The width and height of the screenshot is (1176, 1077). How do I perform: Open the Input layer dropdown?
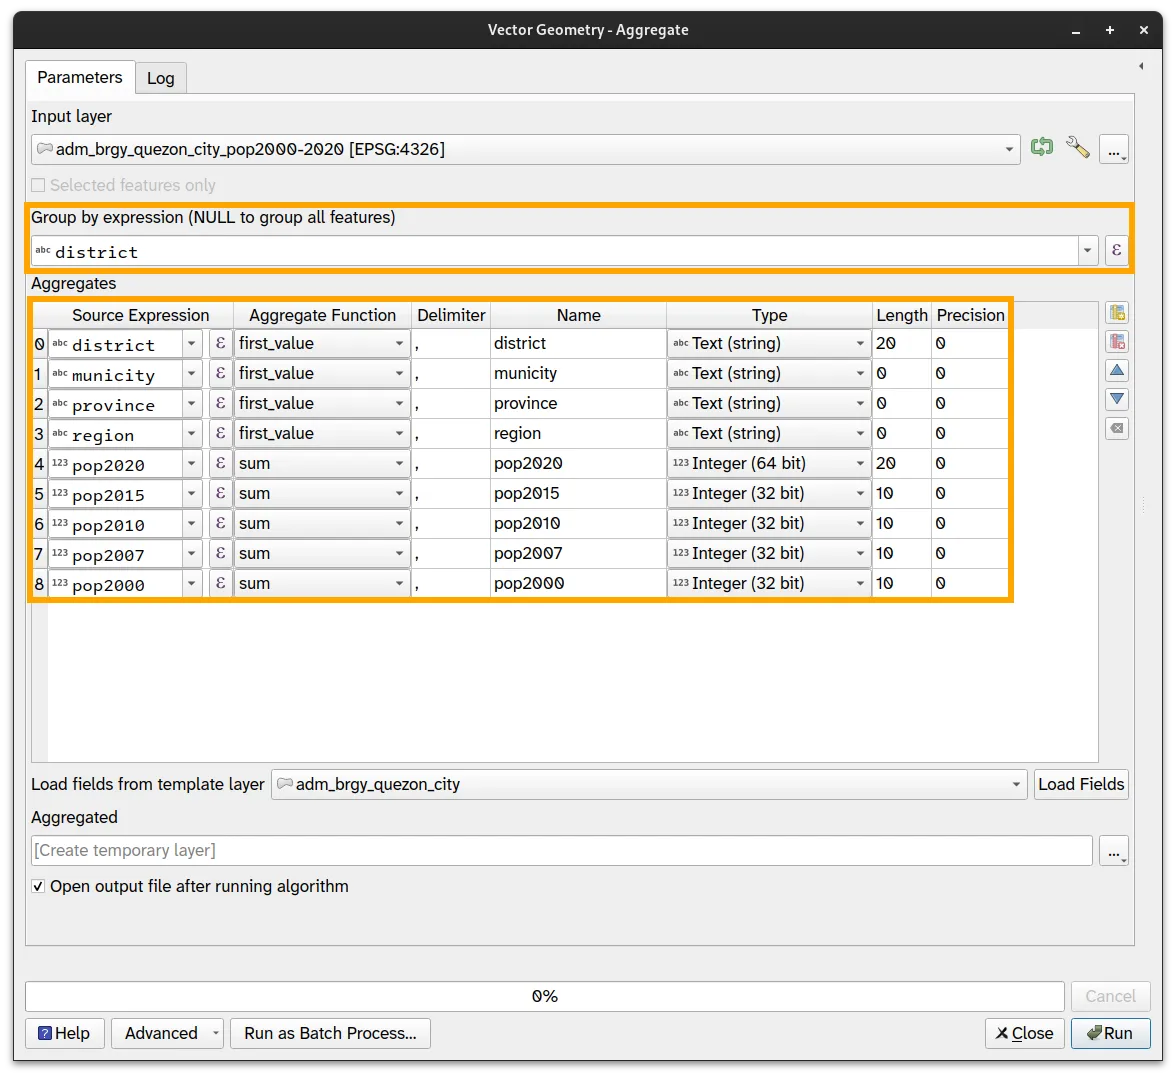tap(1009, 149)
